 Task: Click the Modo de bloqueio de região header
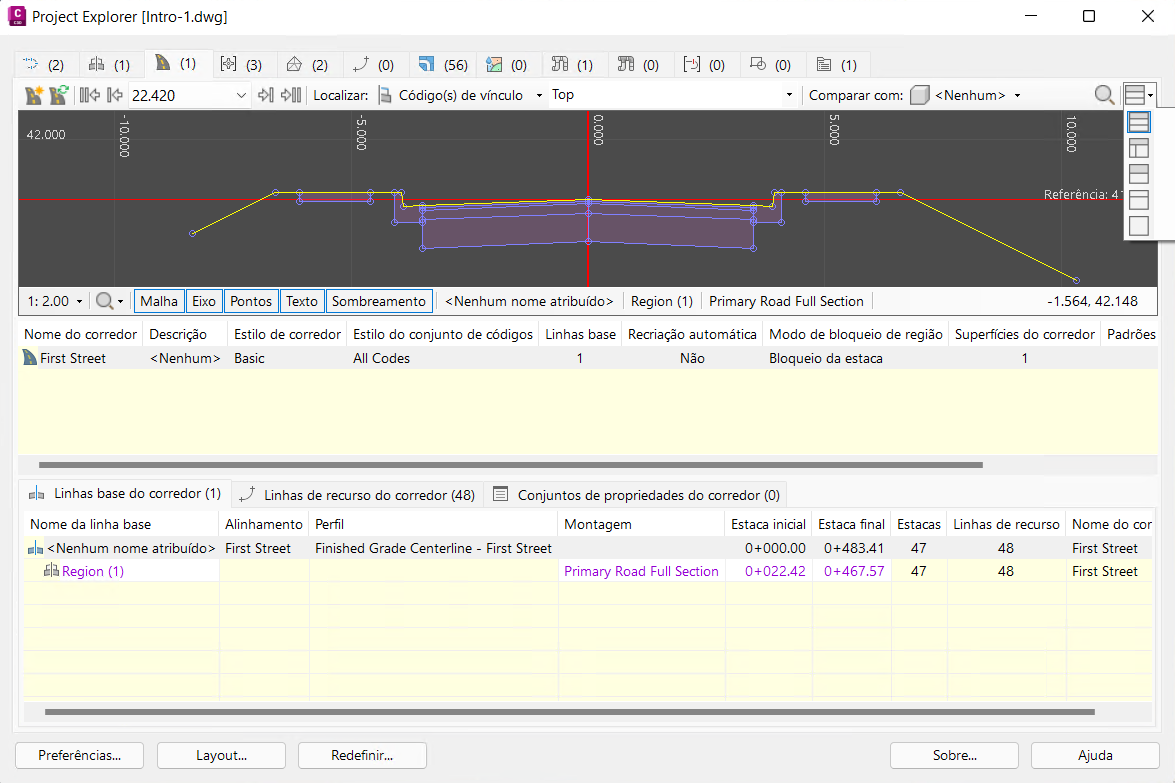tap(856, 334)
